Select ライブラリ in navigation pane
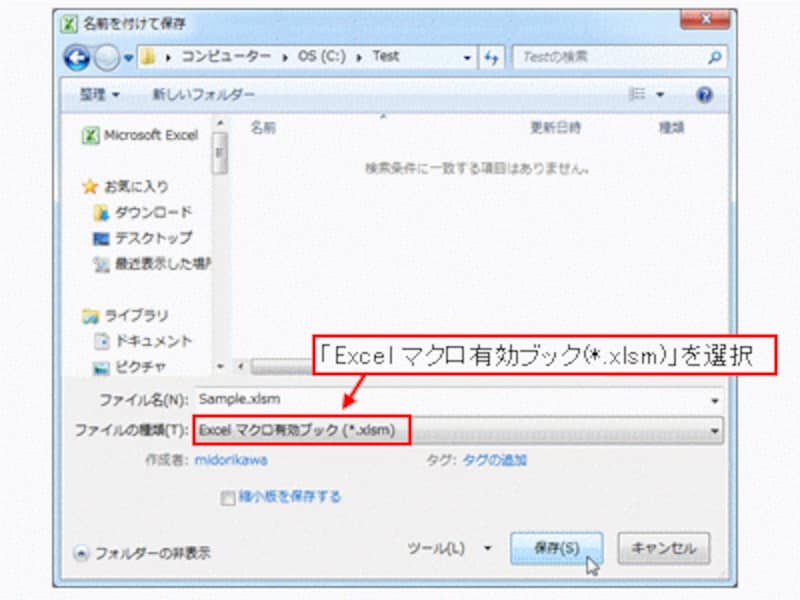The height and width of the screenshot is (600, 800). pyautogui.click(x=136, y=316)
